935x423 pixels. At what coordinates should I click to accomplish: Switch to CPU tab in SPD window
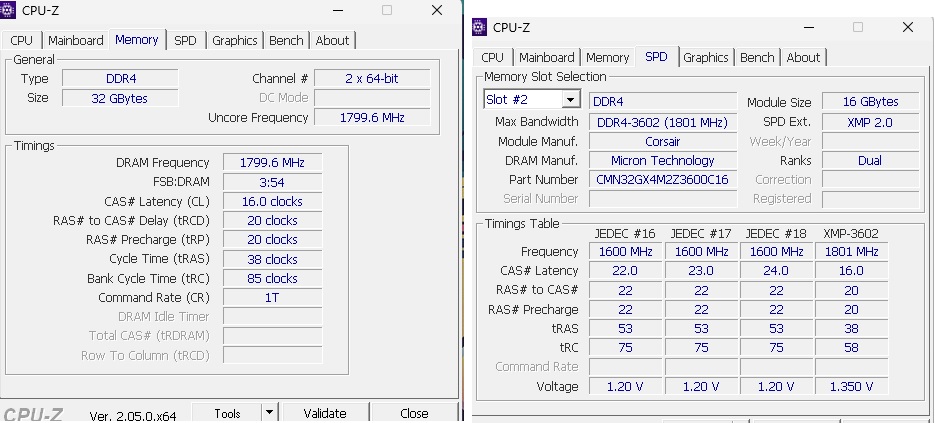[493, 57]
